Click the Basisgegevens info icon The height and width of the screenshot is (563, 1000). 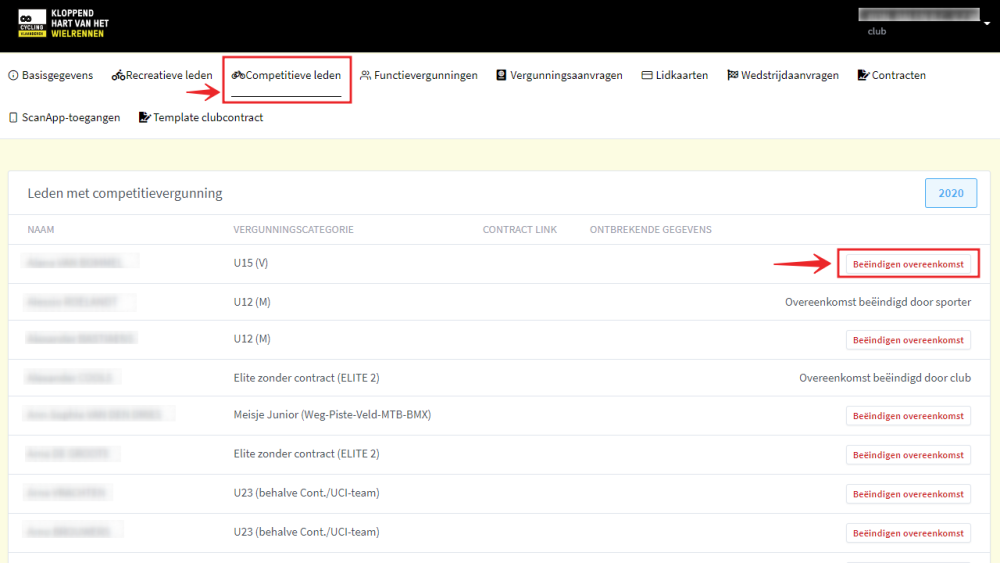[x=13, y=75]
